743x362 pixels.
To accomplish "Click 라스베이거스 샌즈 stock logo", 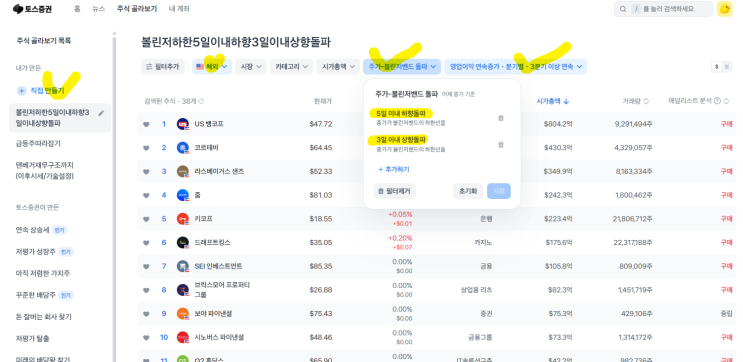I will [x=183, y=172].
